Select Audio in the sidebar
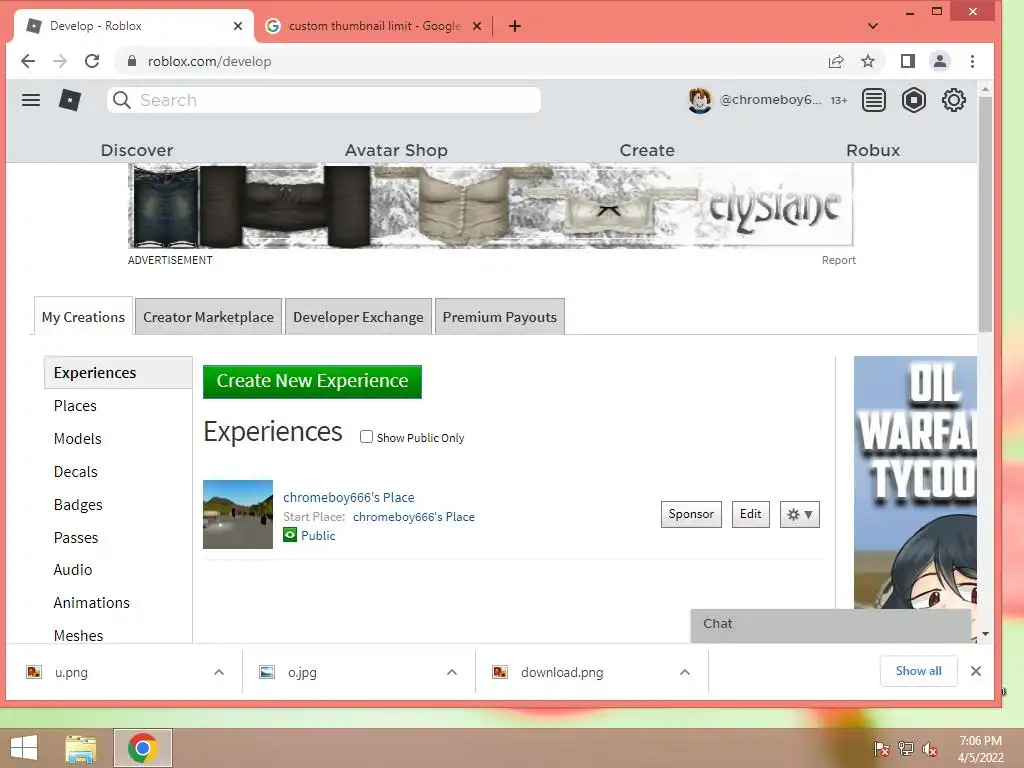Viewport: 1024px width, 768px height. (x=72, y=569)
